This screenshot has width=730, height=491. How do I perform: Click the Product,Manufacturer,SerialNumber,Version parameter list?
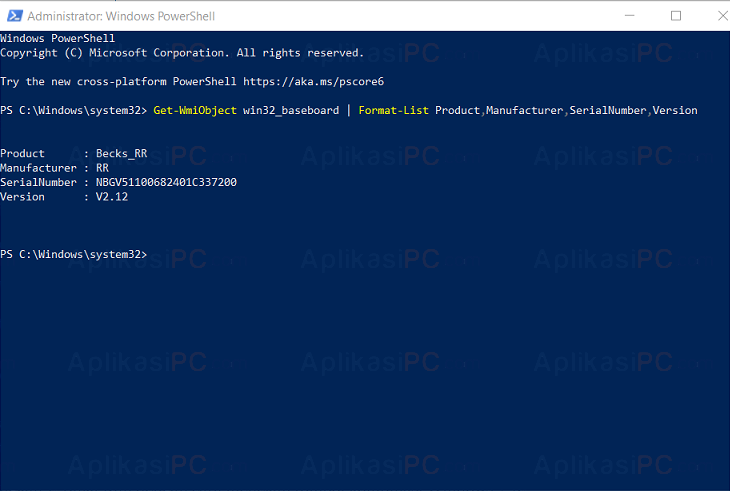point(566,110)
